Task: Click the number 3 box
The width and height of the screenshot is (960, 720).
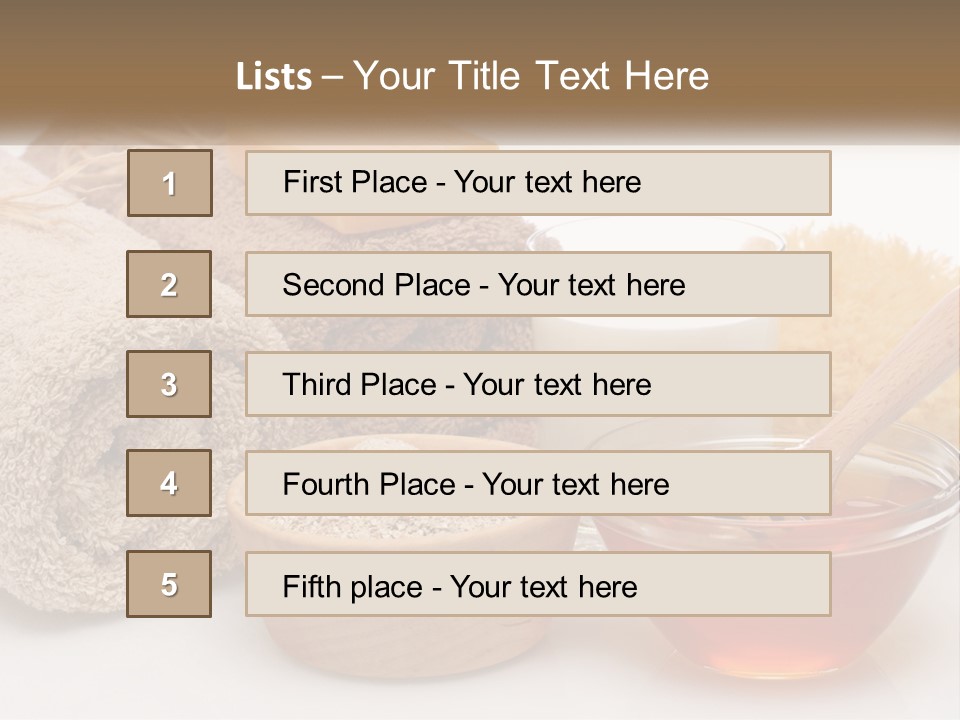Action: click(x=169, y=384)
